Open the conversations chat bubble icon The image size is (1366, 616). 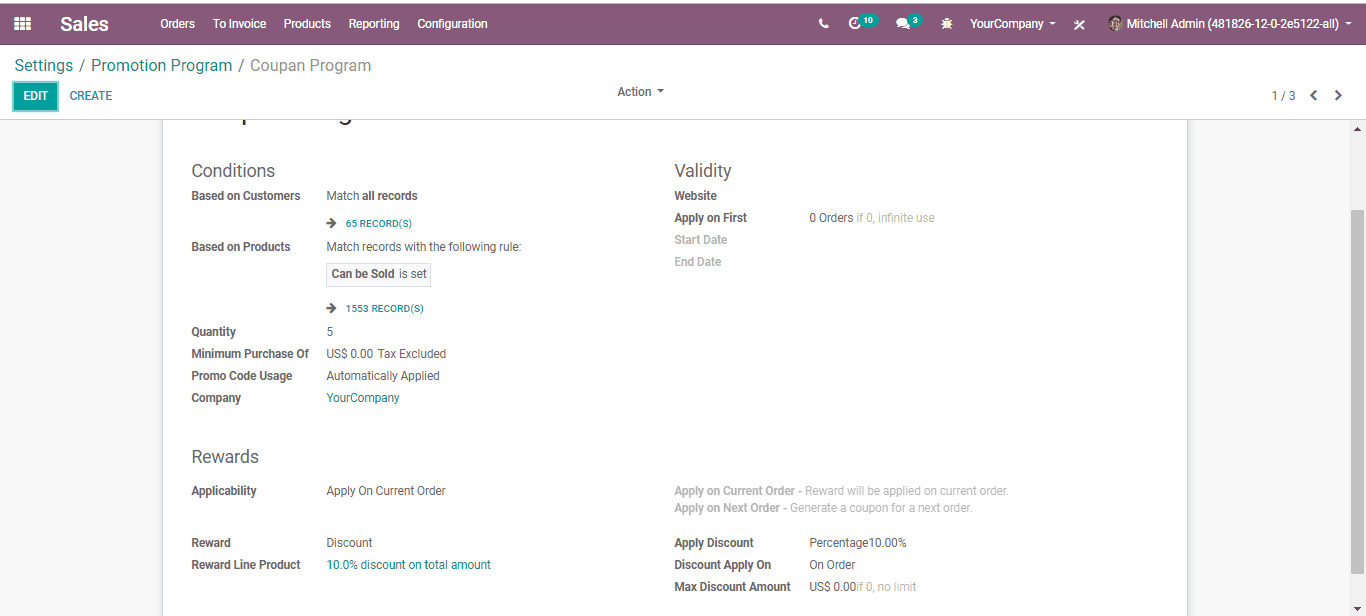(903, 23)
